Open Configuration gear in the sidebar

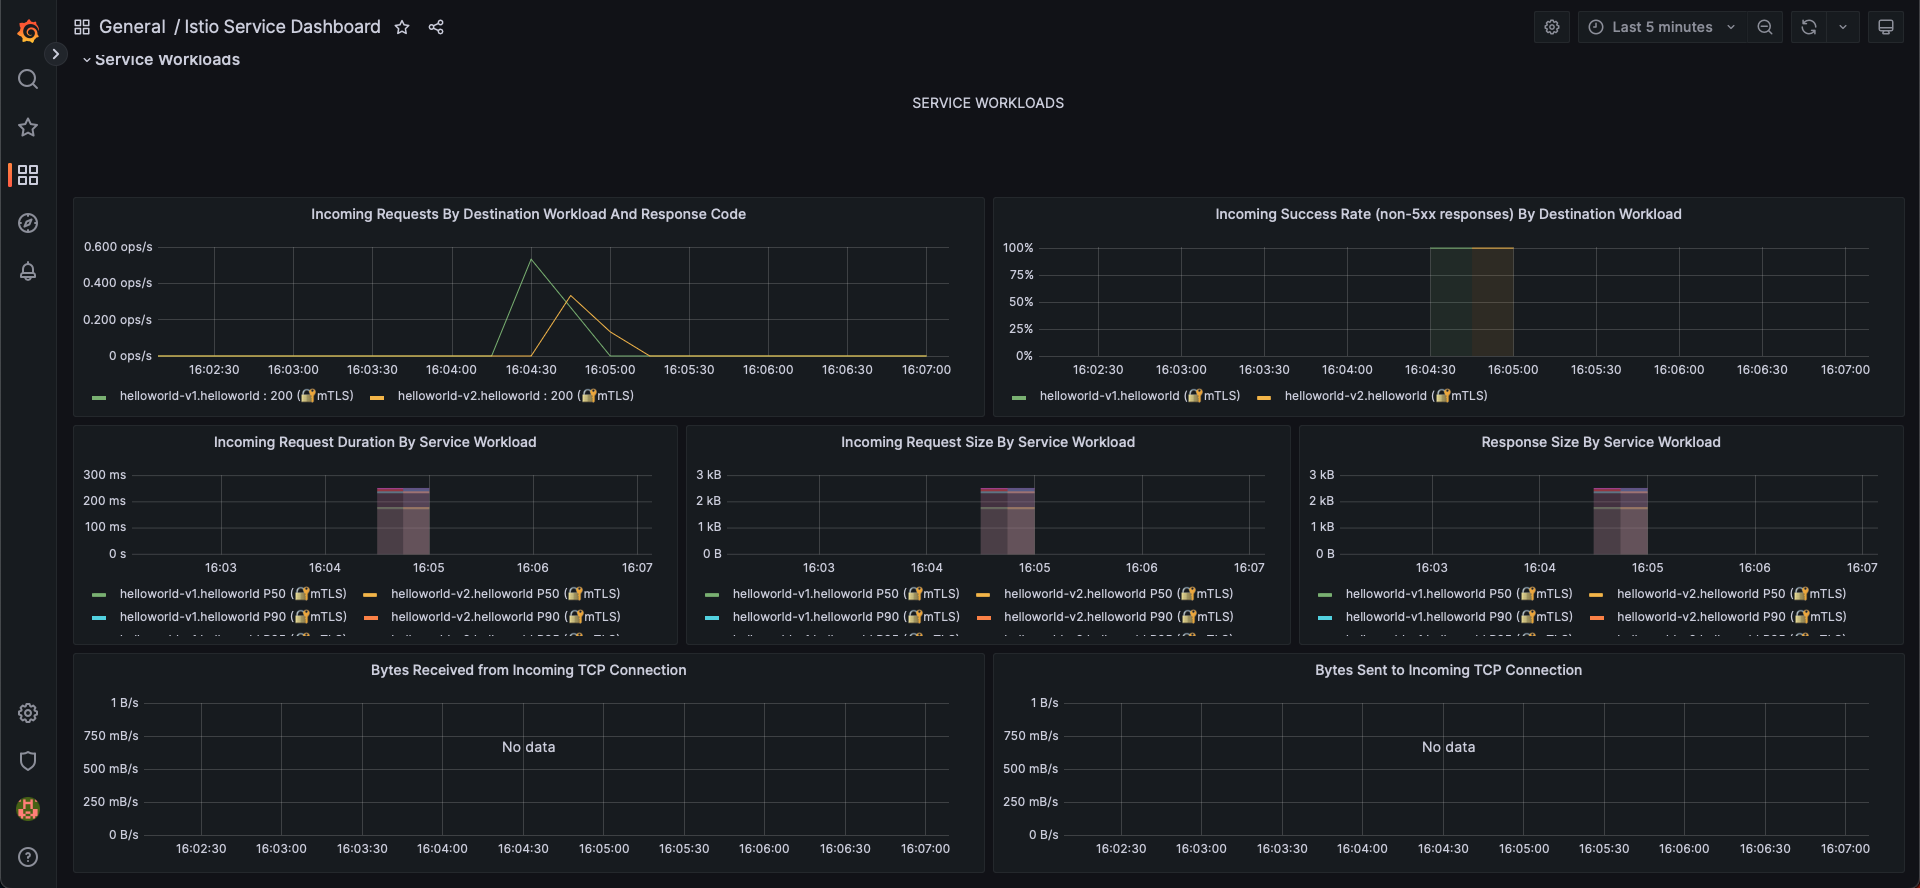28,713
